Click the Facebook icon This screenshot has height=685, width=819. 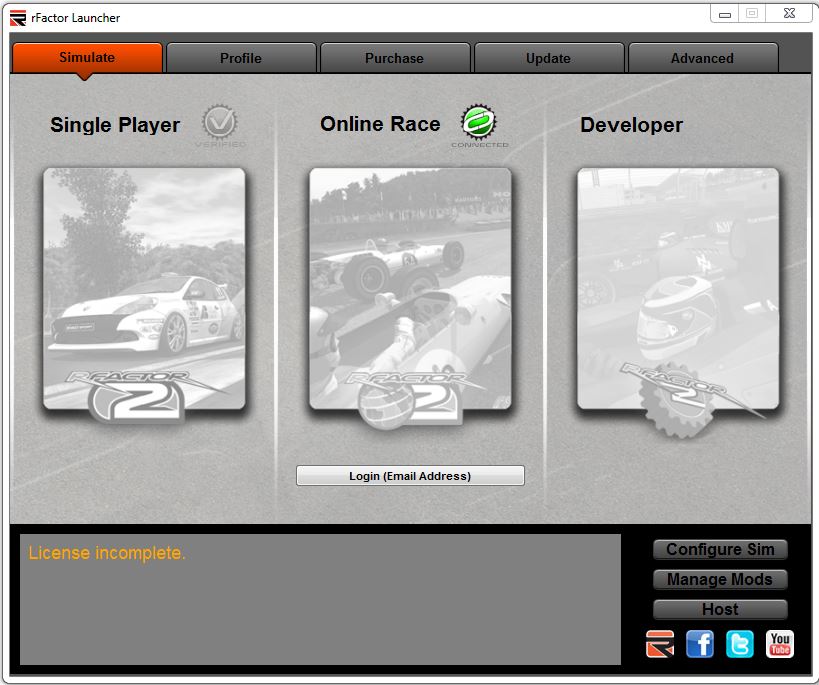point(700,644)
